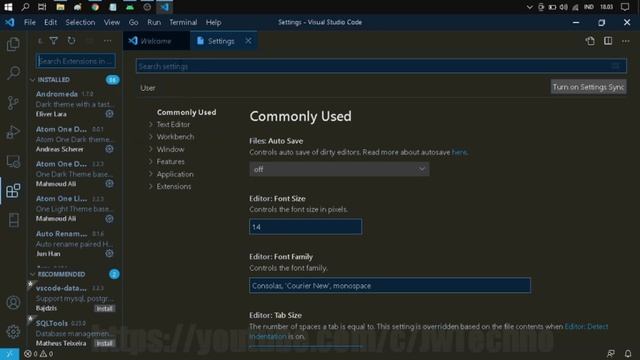Open the Remote Explorer view

[x=13, y=161]
